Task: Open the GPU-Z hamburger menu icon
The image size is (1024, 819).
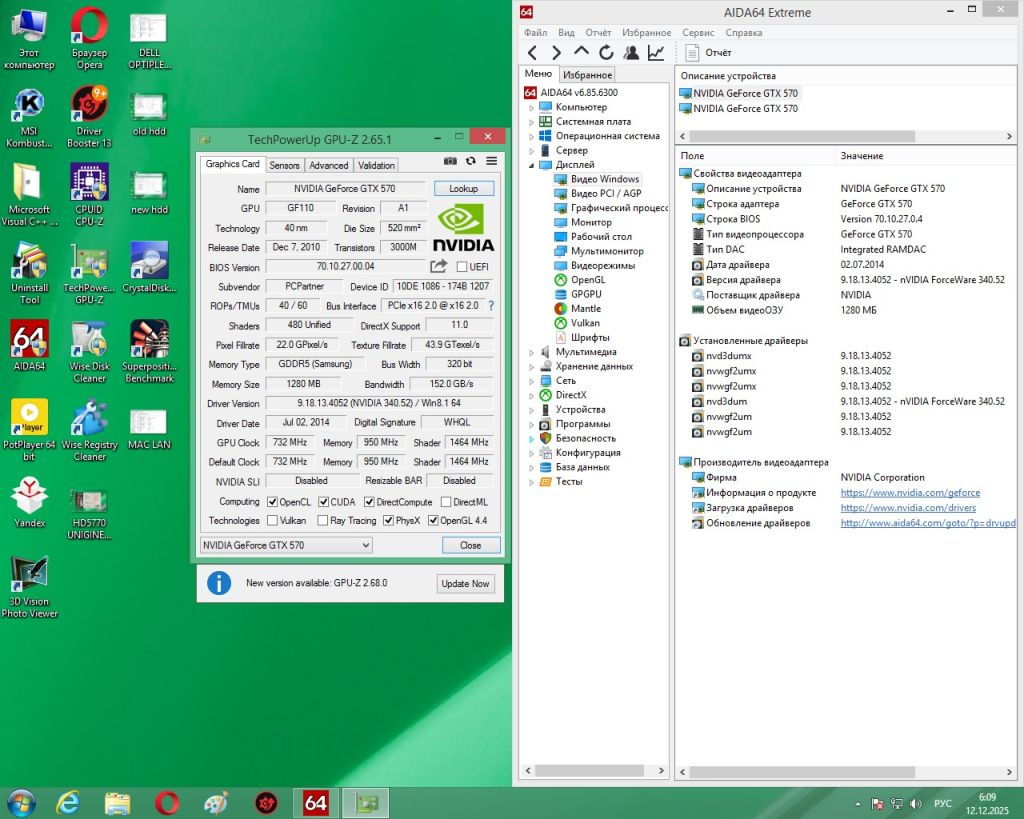Action: point(492,161)
